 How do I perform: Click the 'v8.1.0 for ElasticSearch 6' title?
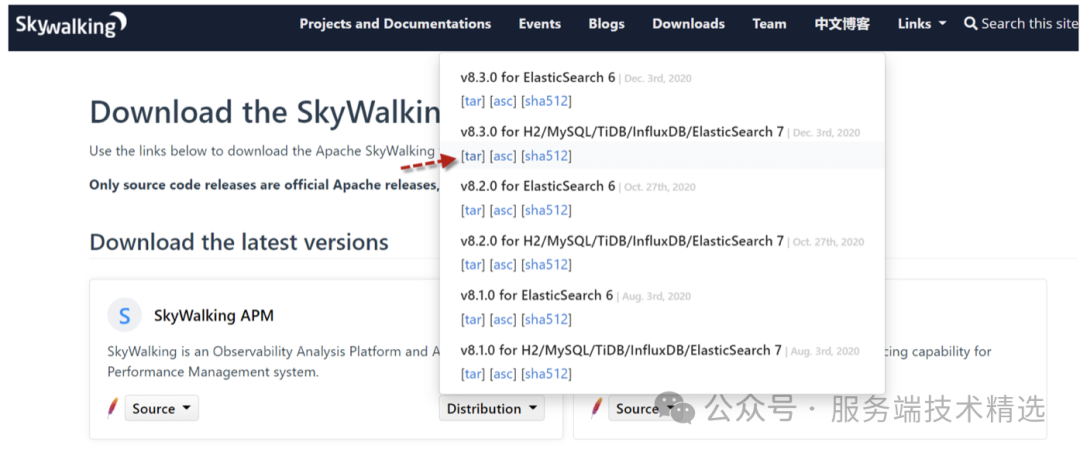(537, 295)
